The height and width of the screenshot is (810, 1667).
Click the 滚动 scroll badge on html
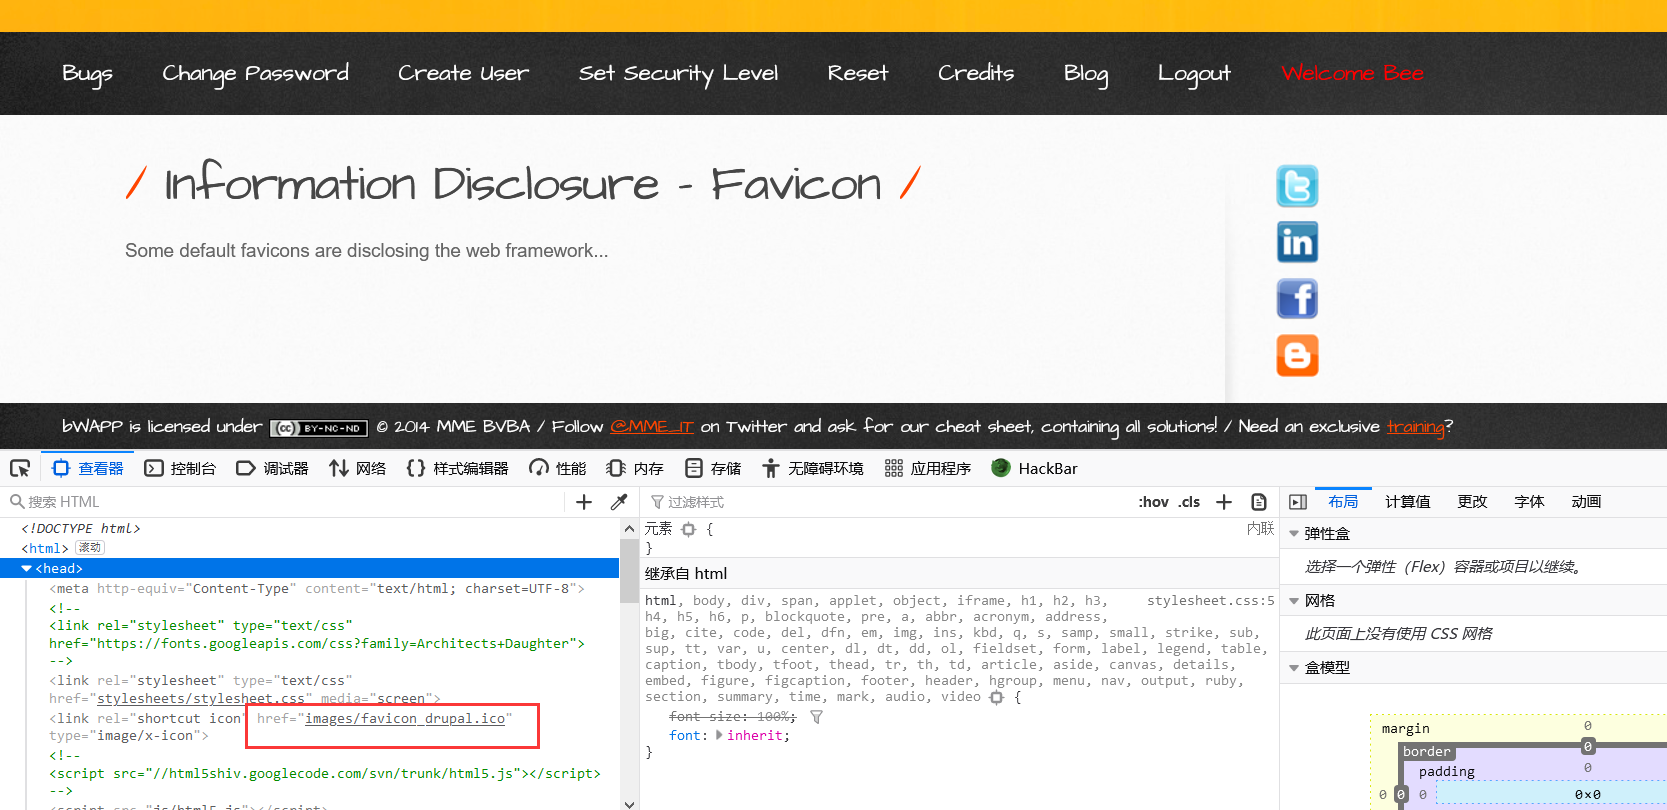(90, 548)
